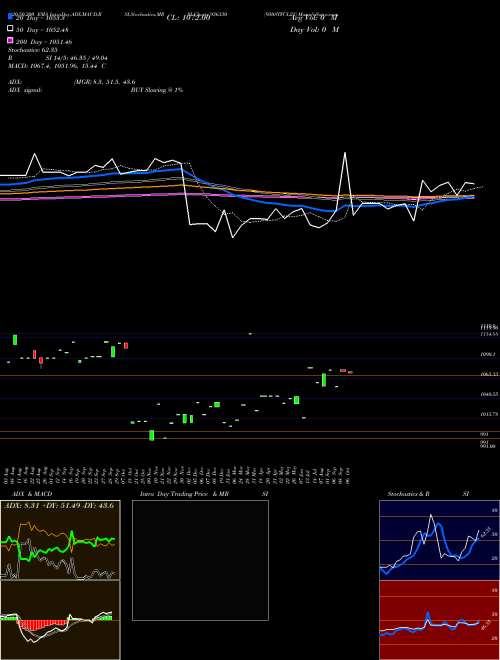Click the 1015.78 price axis label
The height and width of the screenshot is (660, 500).
(x=489, y=414)
